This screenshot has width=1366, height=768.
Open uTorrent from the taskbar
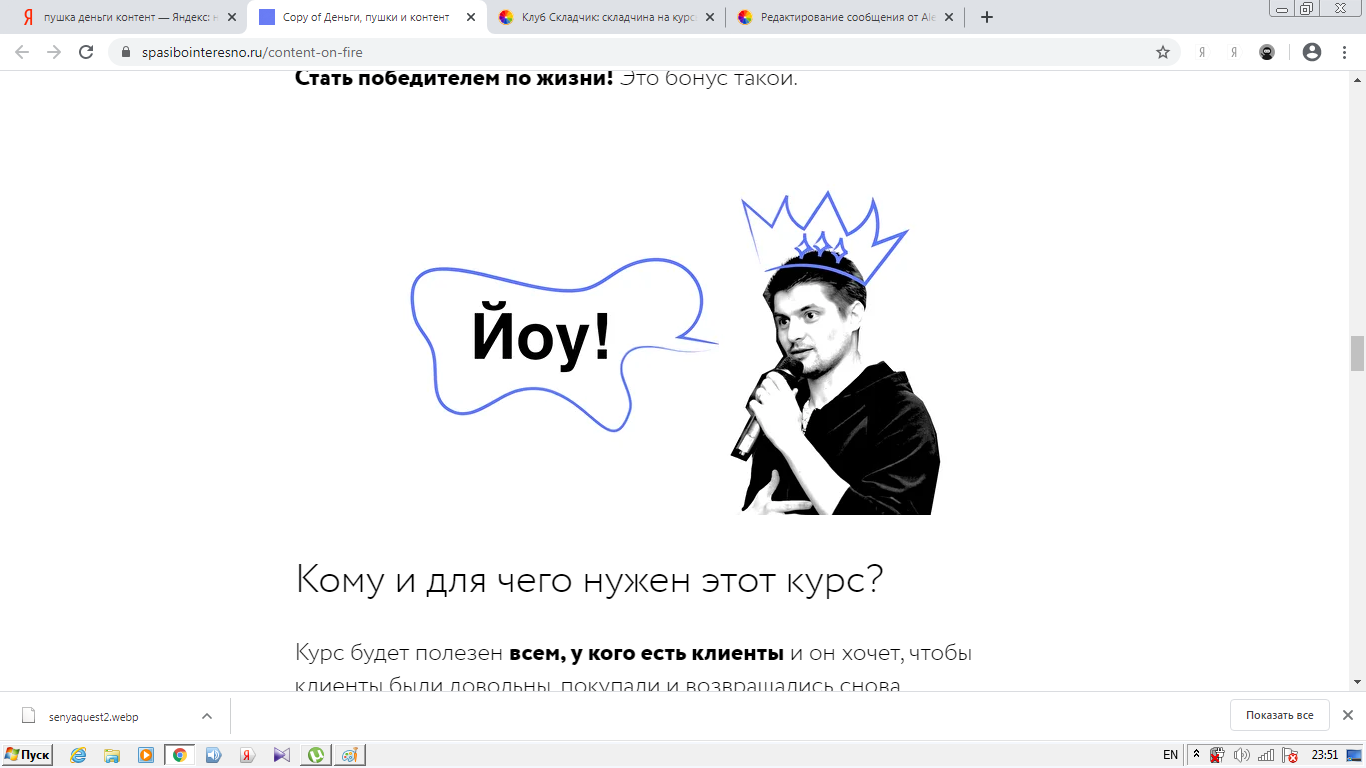coord(315,755)
